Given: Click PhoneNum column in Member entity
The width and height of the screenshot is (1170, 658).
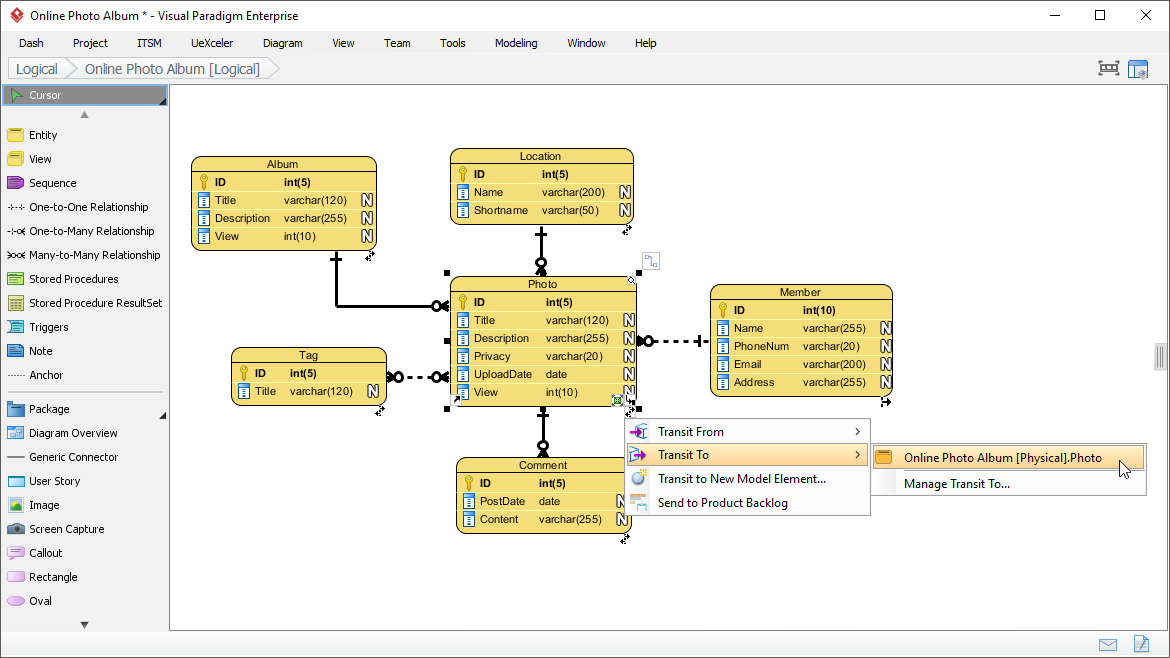Looking at the screenshot, I should tap(801, 346).
